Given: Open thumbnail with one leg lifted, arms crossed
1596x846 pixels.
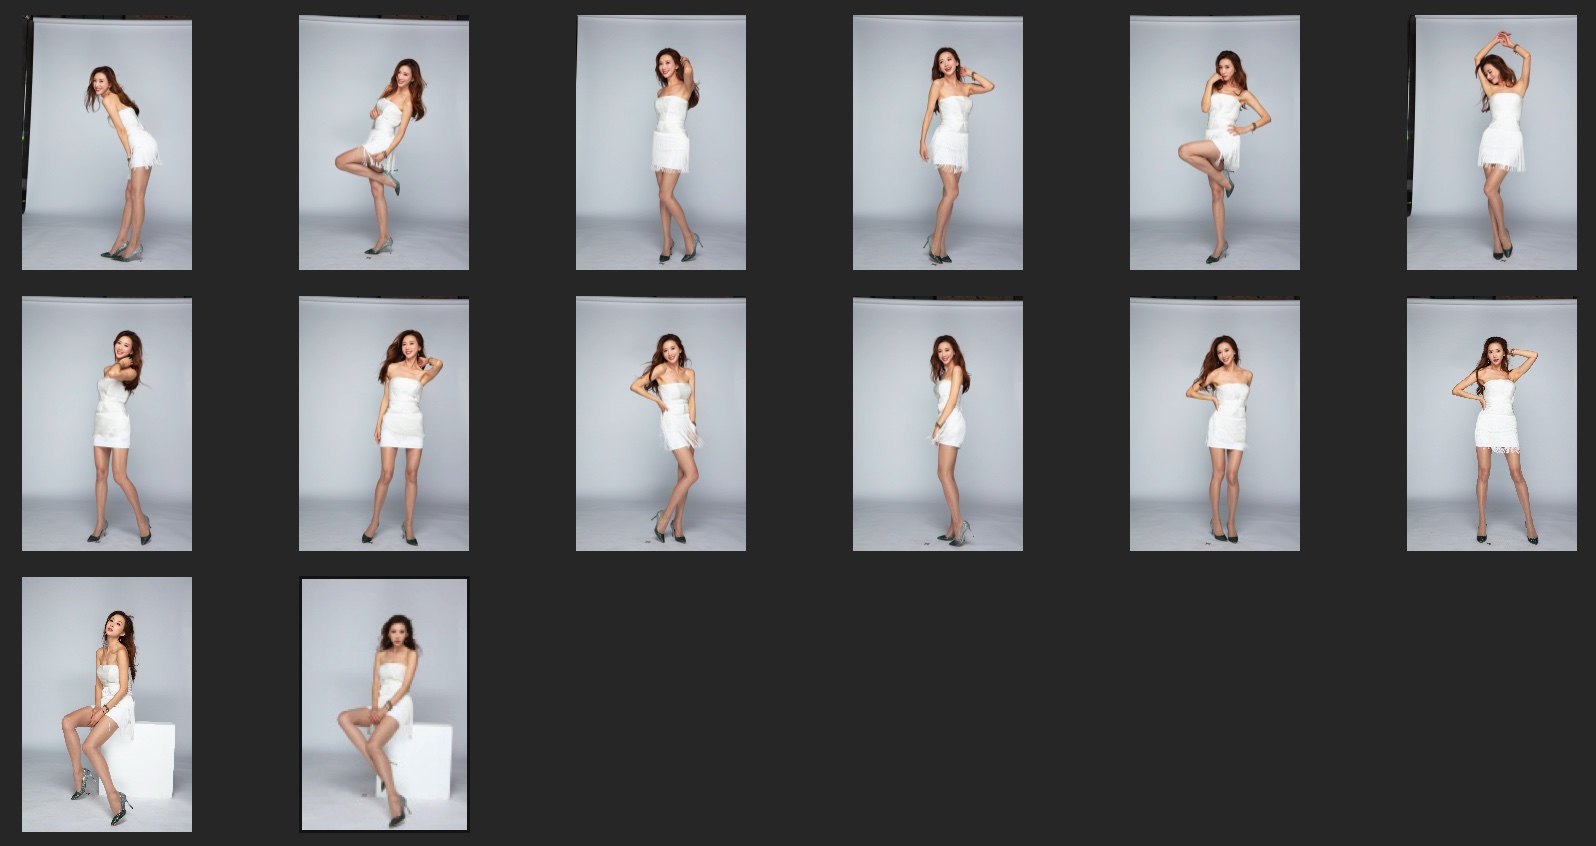Looking at the screenshot, I should 384,143.
